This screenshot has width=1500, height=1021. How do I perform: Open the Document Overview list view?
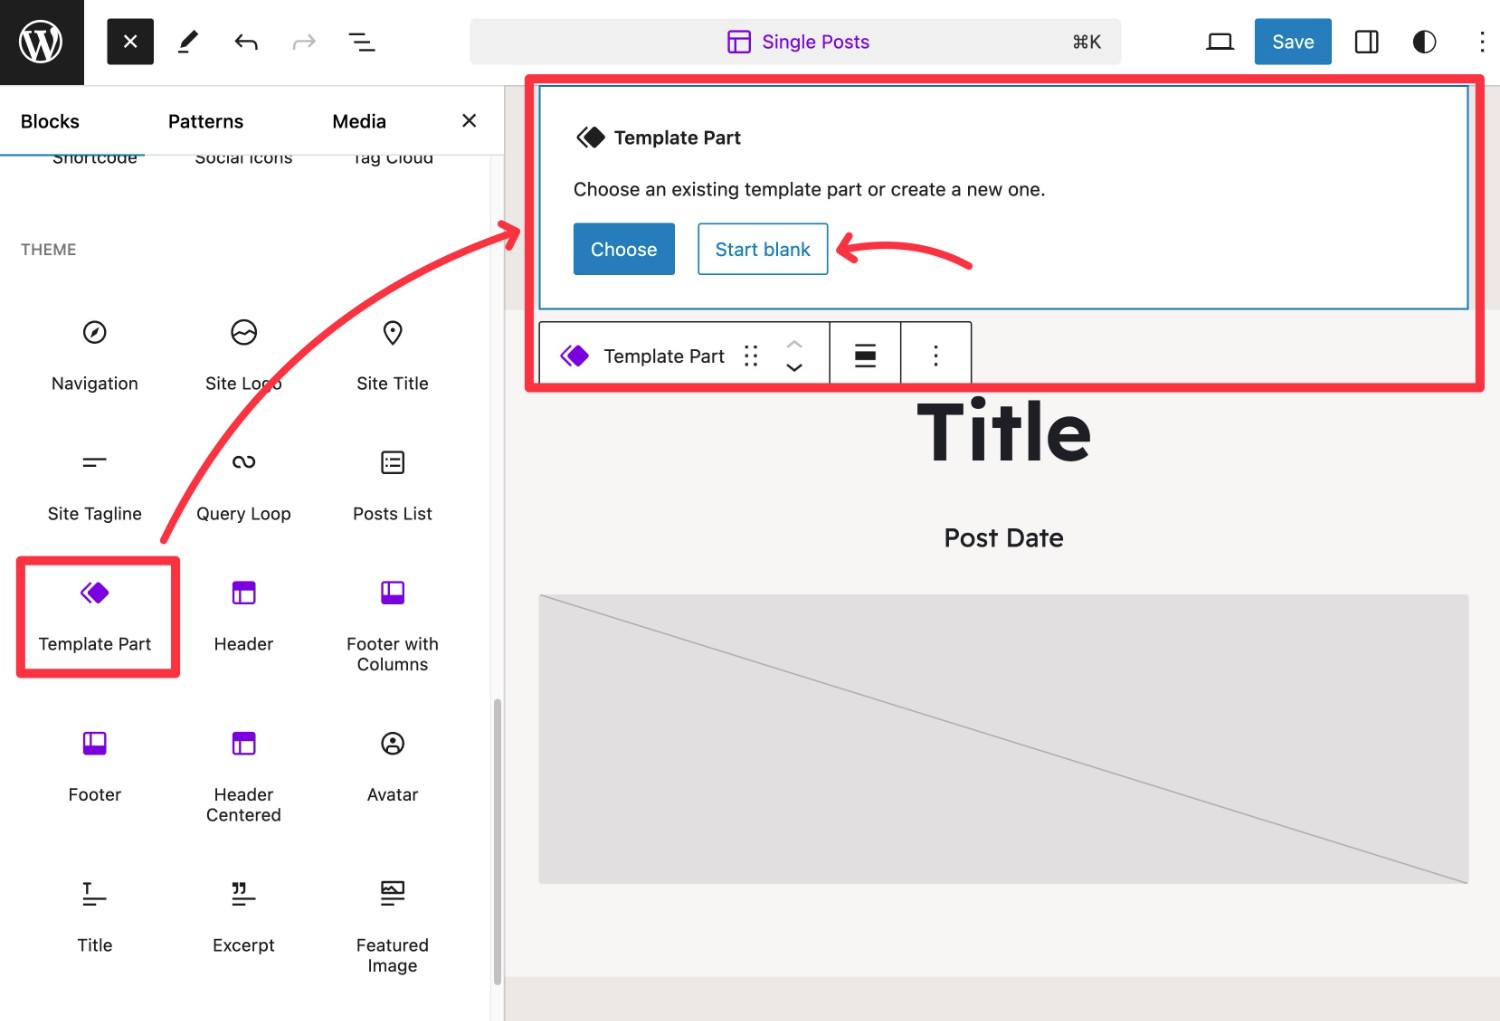[x=362, y=42]
